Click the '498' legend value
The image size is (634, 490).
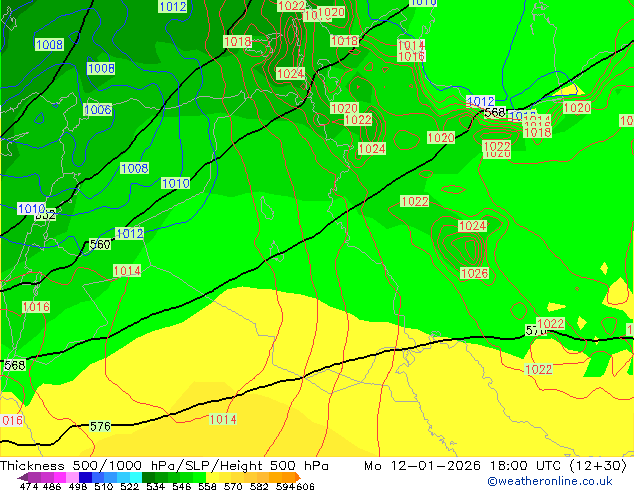click(x=78, y=486)
